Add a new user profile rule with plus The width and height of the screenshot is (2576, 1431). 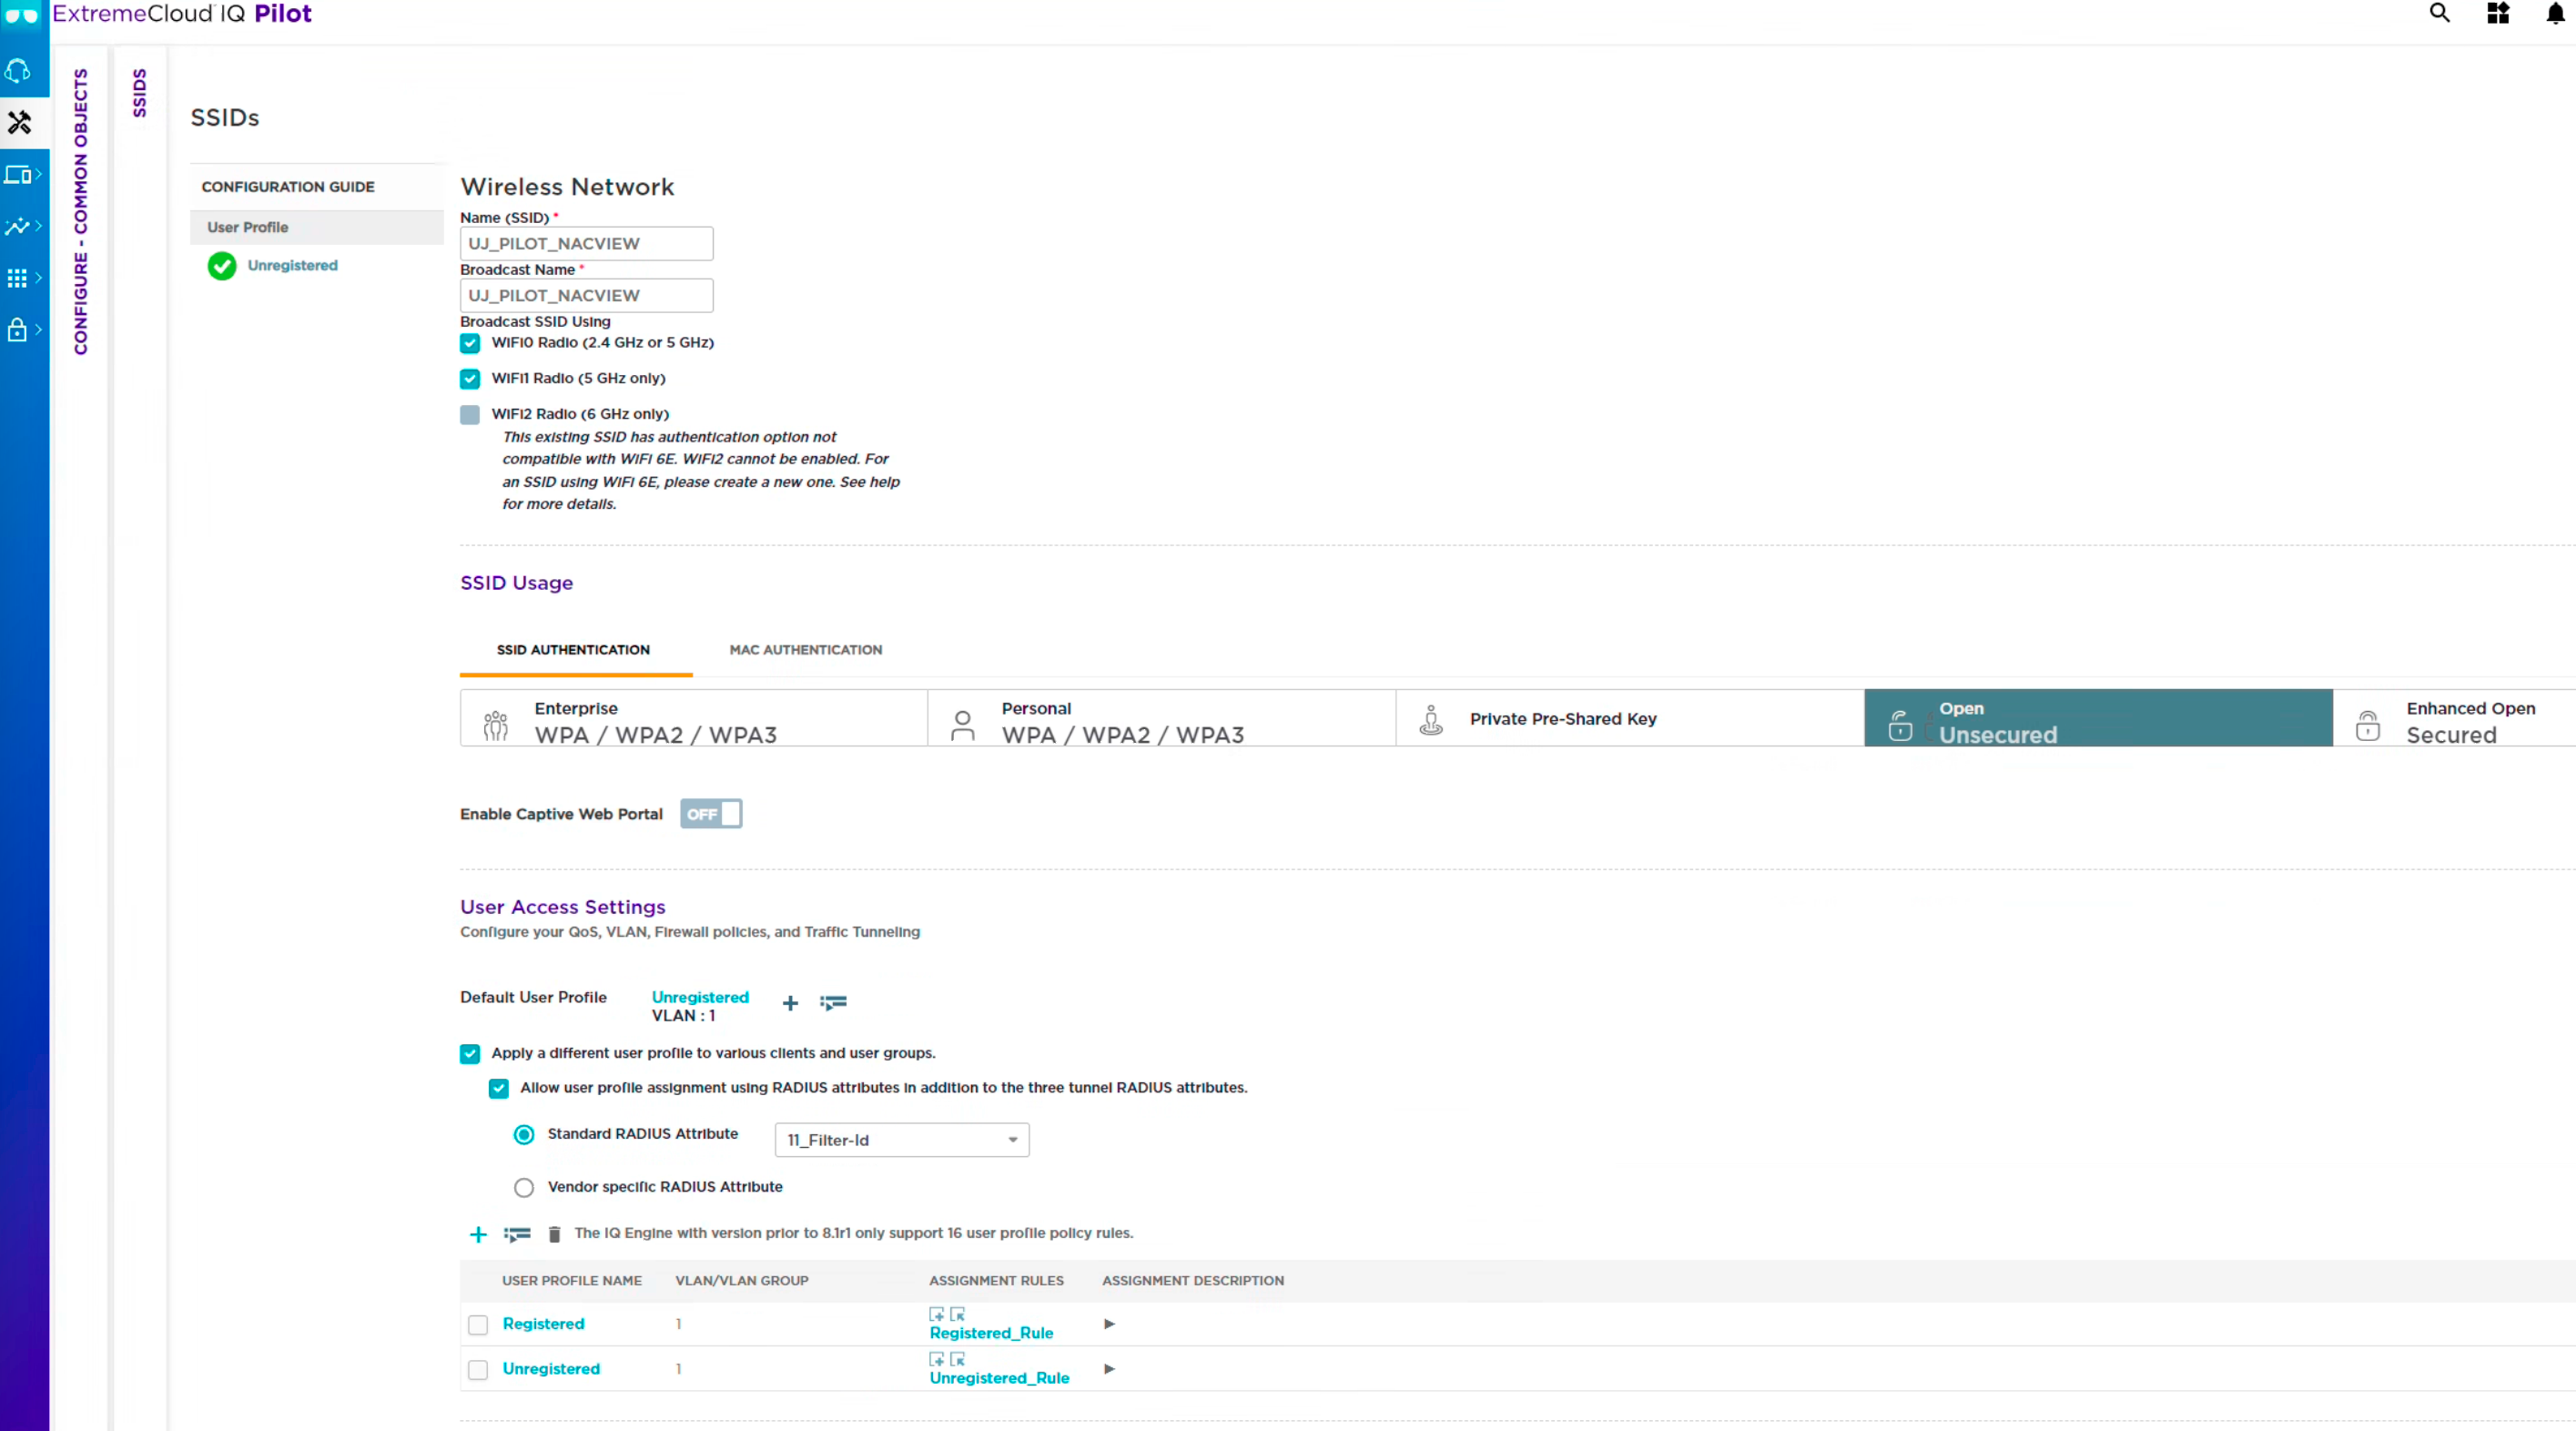click(478, 1234)
